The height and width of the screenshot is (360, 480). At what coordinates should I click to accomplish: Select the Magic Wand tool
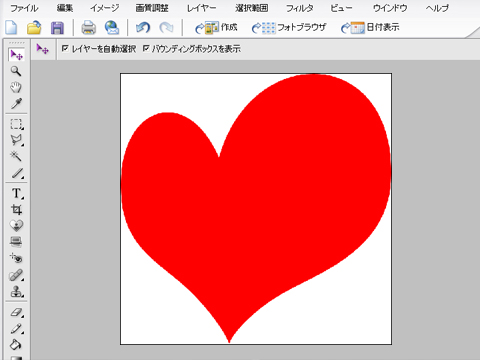click(x=16, y=156)
